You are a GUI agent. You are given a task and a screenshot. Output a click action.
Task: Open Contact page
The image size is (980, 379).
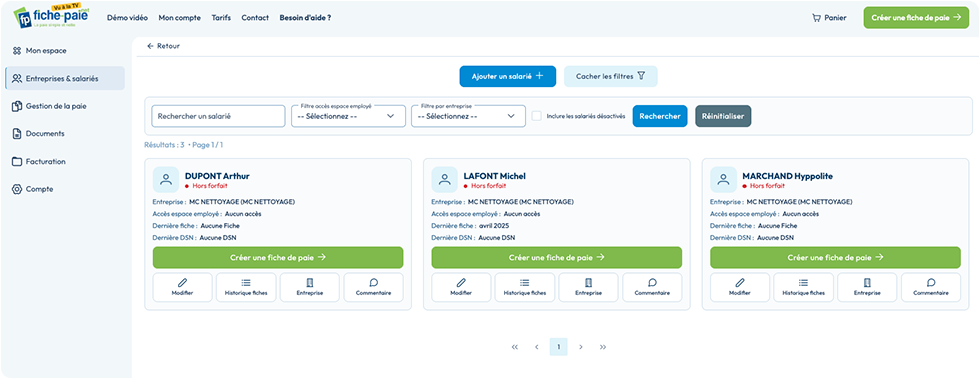[255, 18]
